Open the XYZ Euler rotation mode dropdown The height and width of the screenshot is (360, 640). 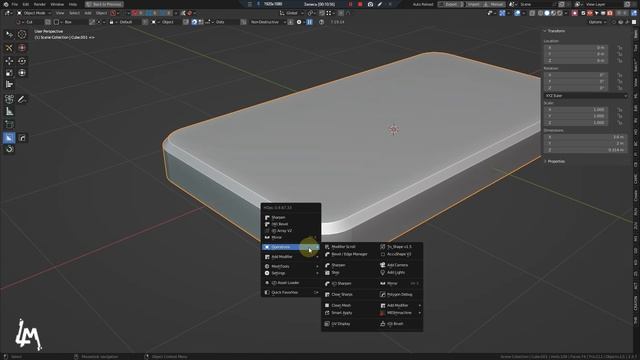(x=586, y=96)
